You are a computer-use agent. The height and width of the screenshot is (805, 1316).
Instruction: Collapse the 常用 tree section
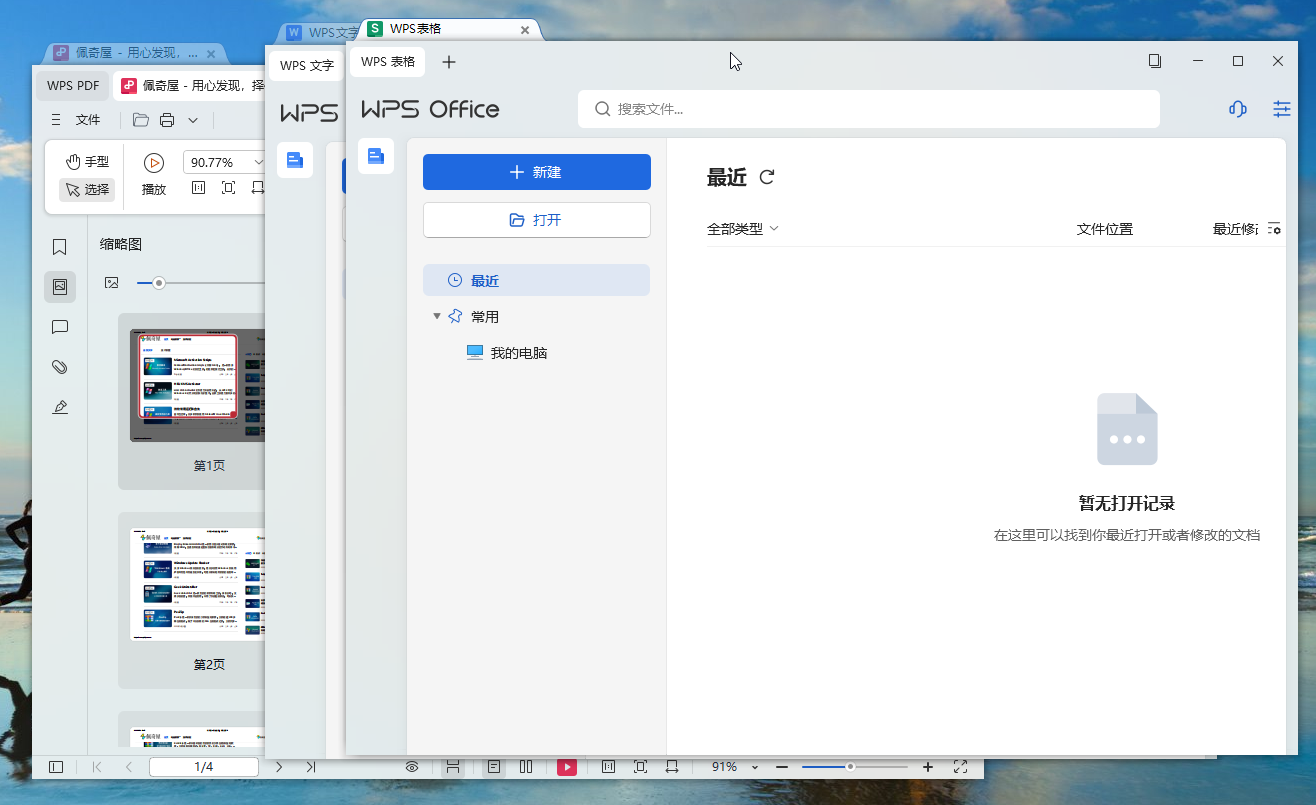coord(437,316)
